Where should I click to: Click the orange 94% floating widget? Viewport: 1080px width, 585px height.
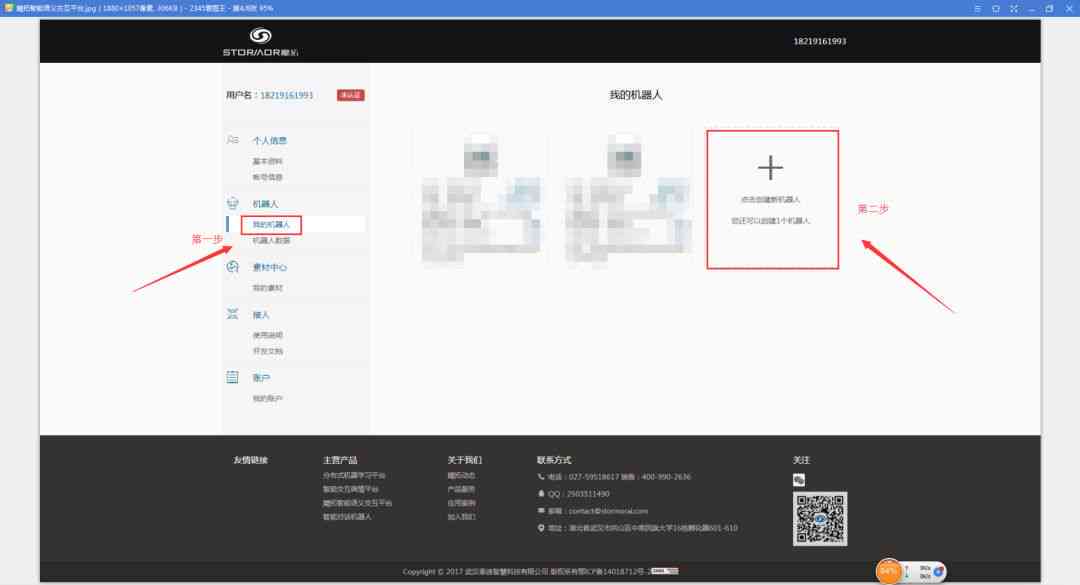(x=889, y=571)
